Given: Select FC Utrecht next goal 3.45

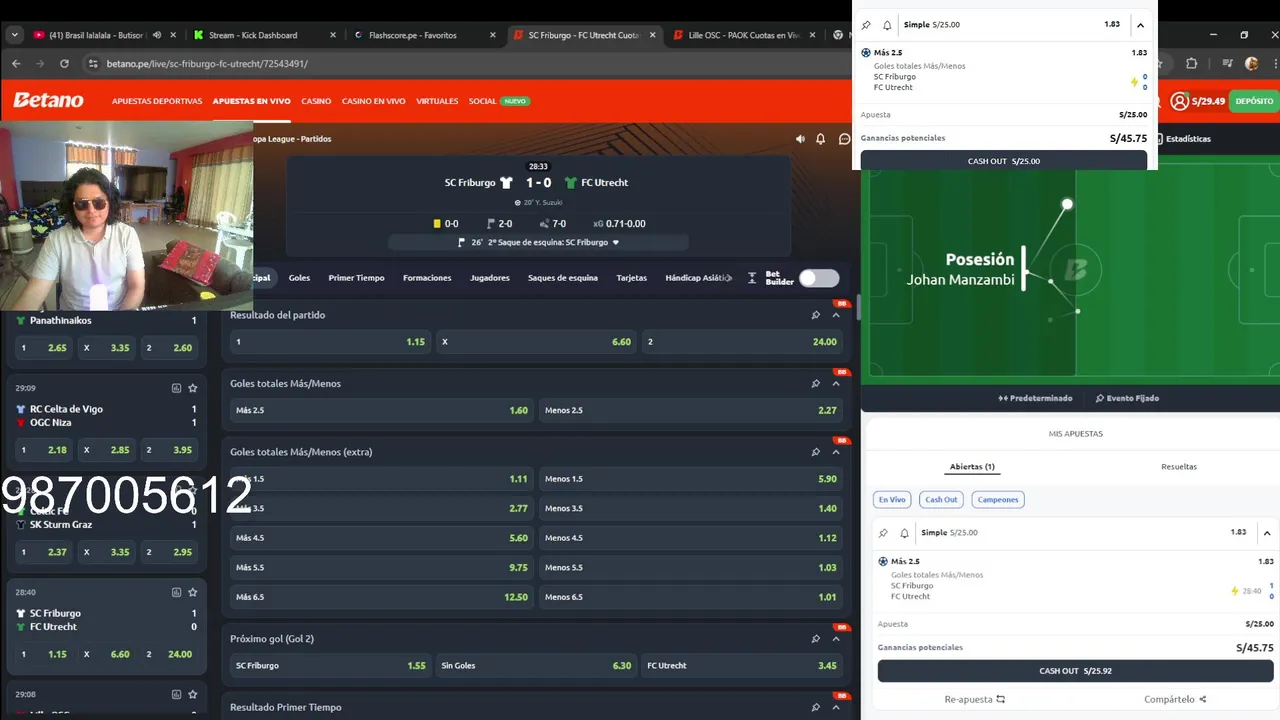Looking at the screenshot, I should coord(742,665).
